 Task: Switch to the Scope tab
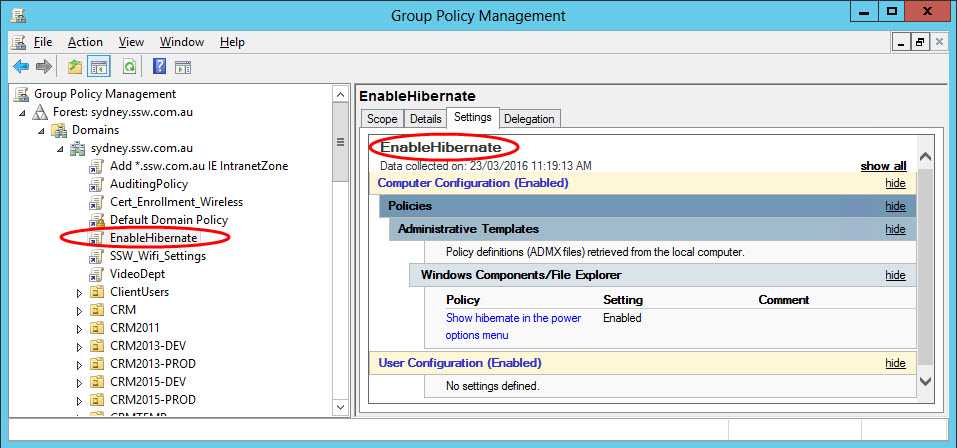pyautogui.click(x=383, y=119)
